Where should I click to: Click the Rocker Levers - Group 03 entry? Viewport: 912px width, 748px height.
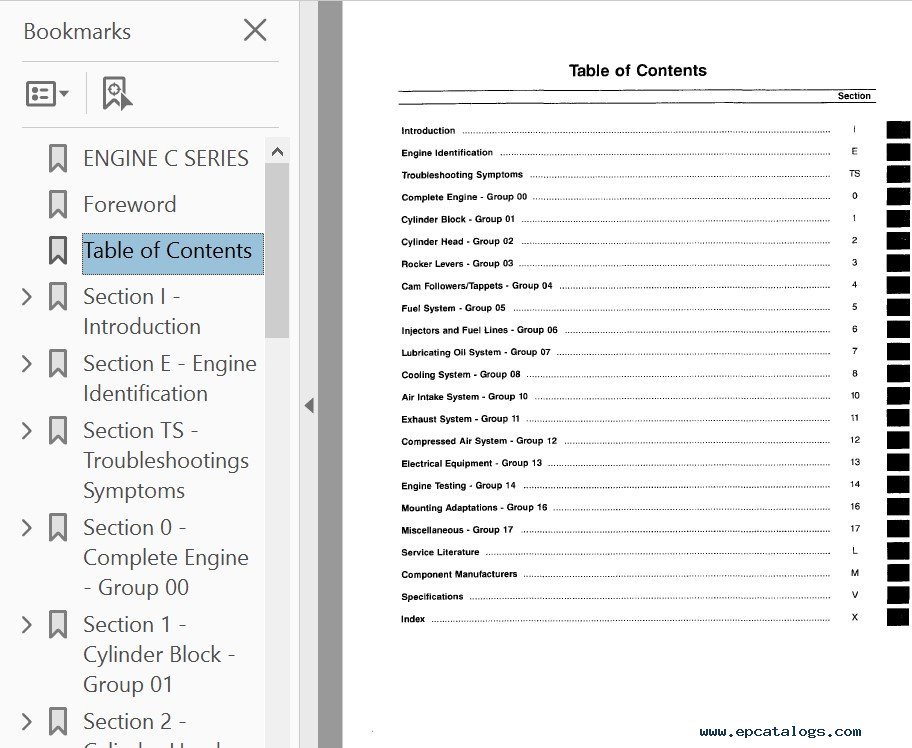click(x=457, y=263)
